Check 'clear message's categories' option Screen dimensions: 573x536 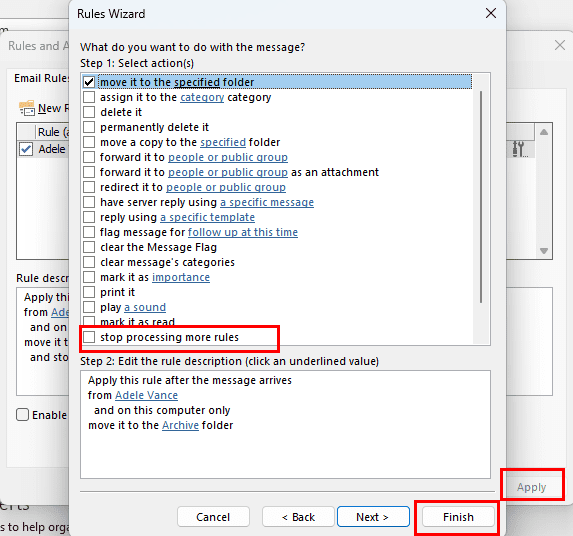(x=89, y=262)
